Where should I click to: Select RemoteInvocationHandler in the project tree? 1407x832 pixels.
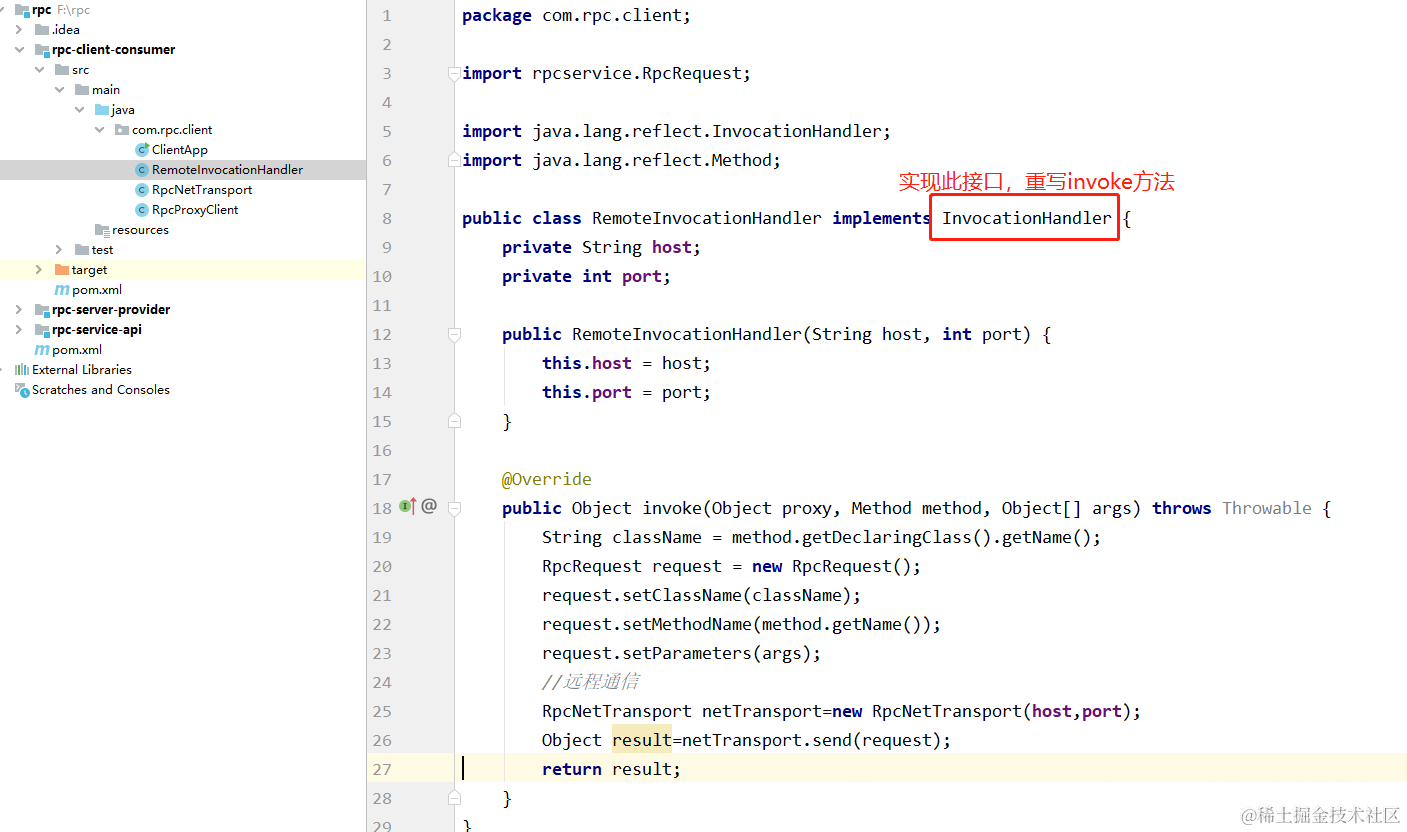point(228,170)
